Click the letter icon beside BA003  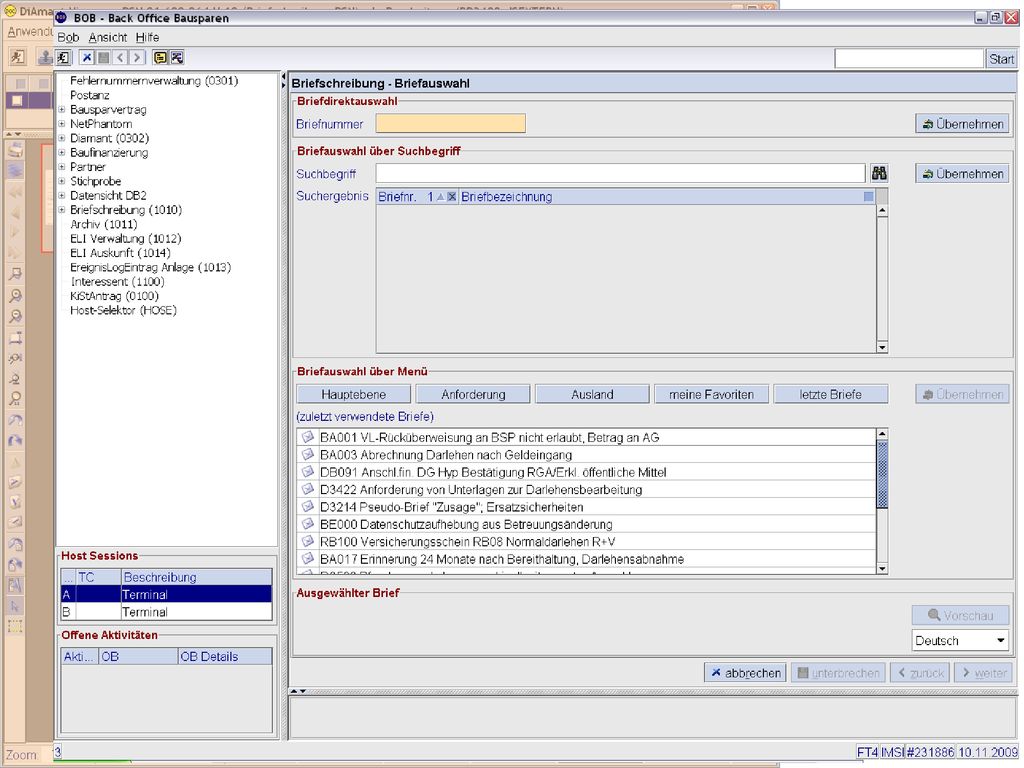pos(308,454)
